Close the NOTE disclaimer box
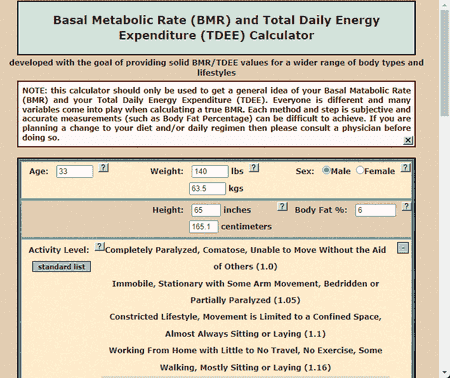 point(408,141)
